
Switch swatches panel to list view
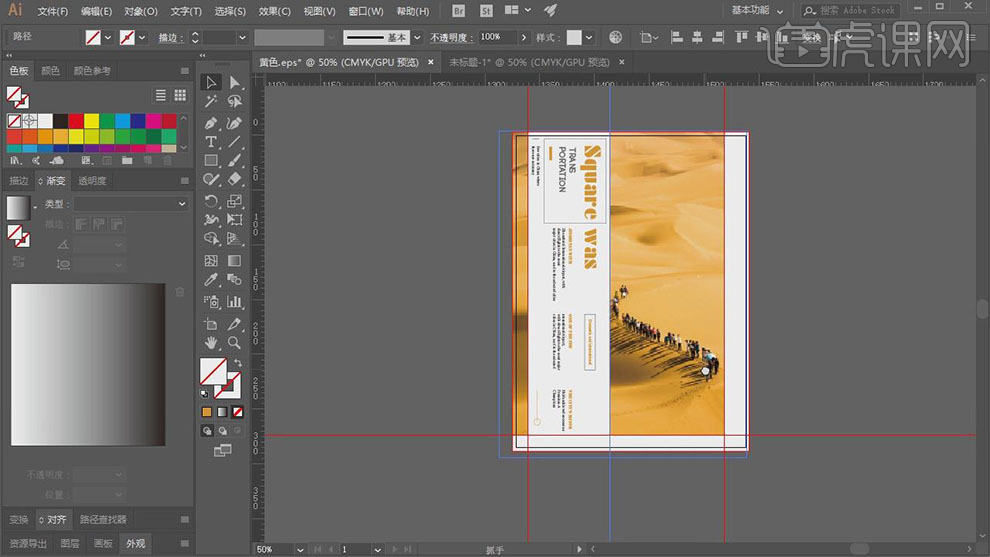[x=161, y=95]
